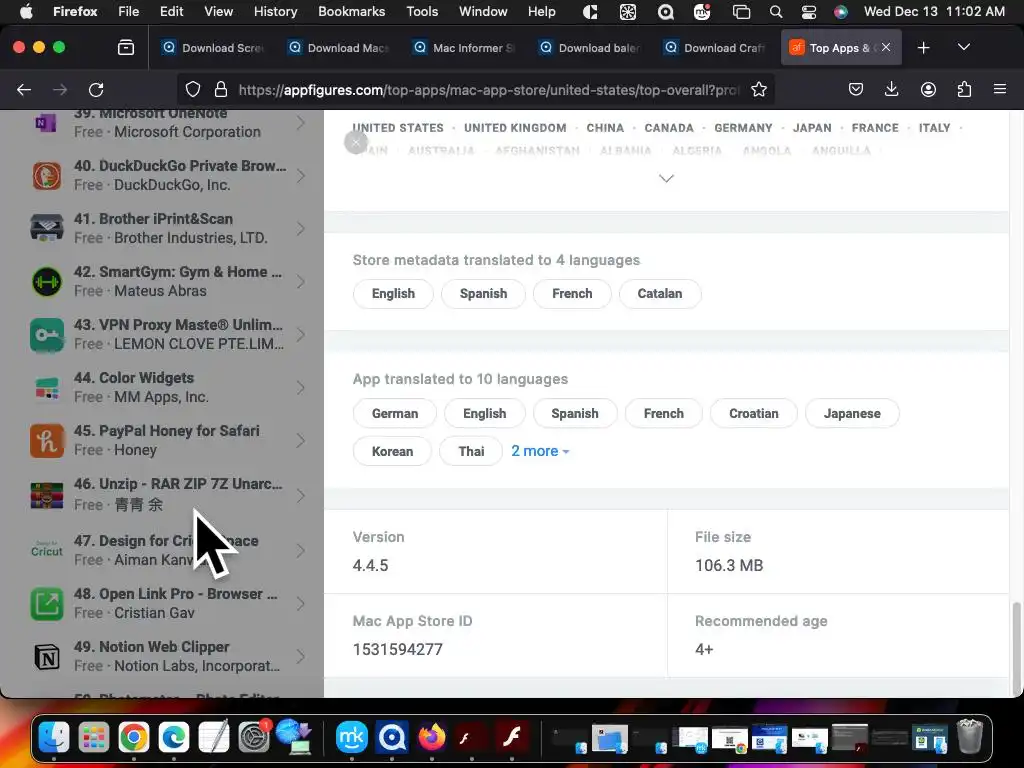Open the DuckDuckGo Private Browser app icon
Image resolution: width=1024 pixels, height=768 pixels.
click(x=46, y=176)
